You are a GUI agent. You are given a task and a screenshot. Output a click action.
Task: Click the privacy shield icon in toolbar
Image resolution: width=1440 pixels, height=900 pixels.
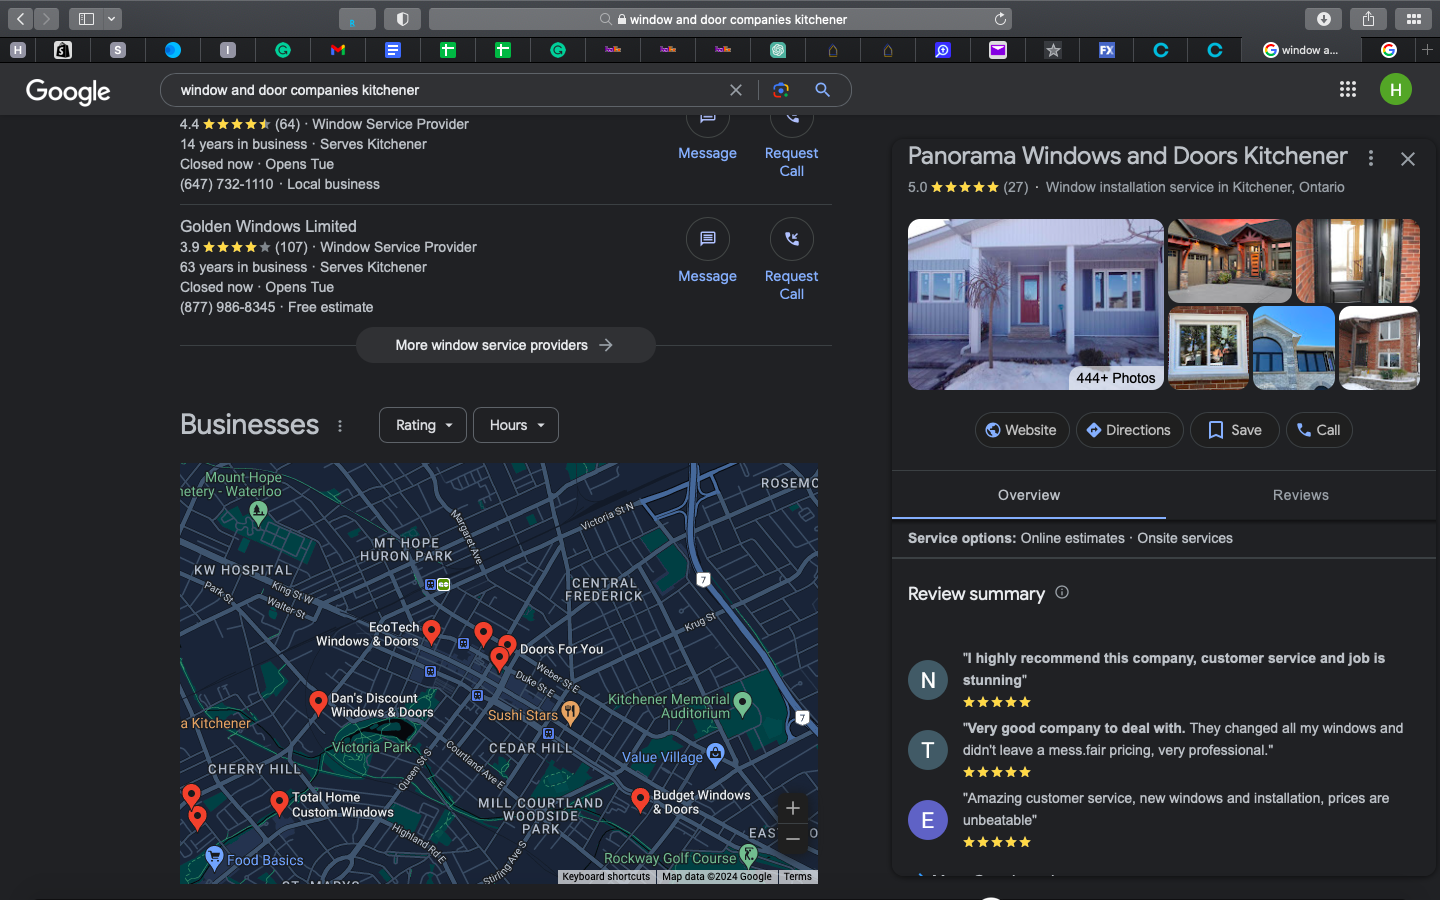pos(402,19)
